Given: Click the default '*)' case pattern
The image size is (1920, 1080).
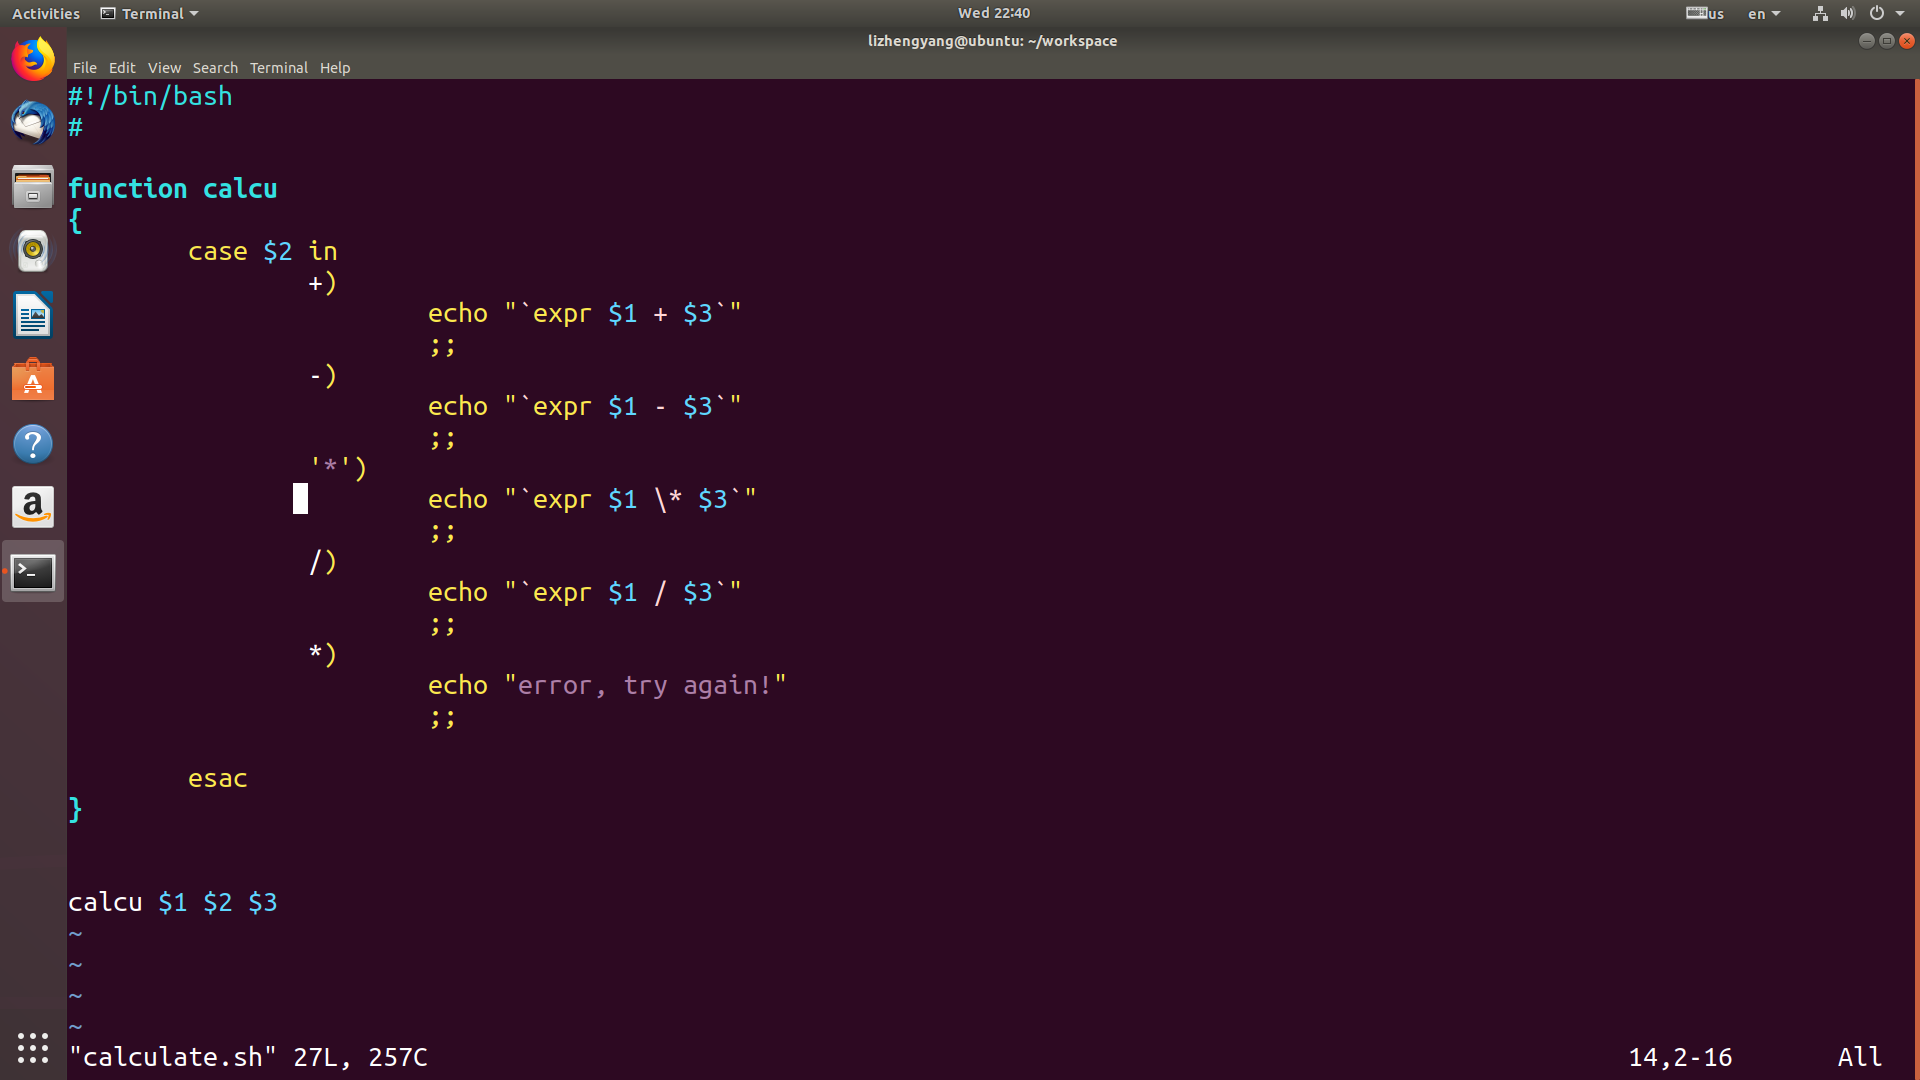Looking at the screenshot, I should [x=322, y=655].
